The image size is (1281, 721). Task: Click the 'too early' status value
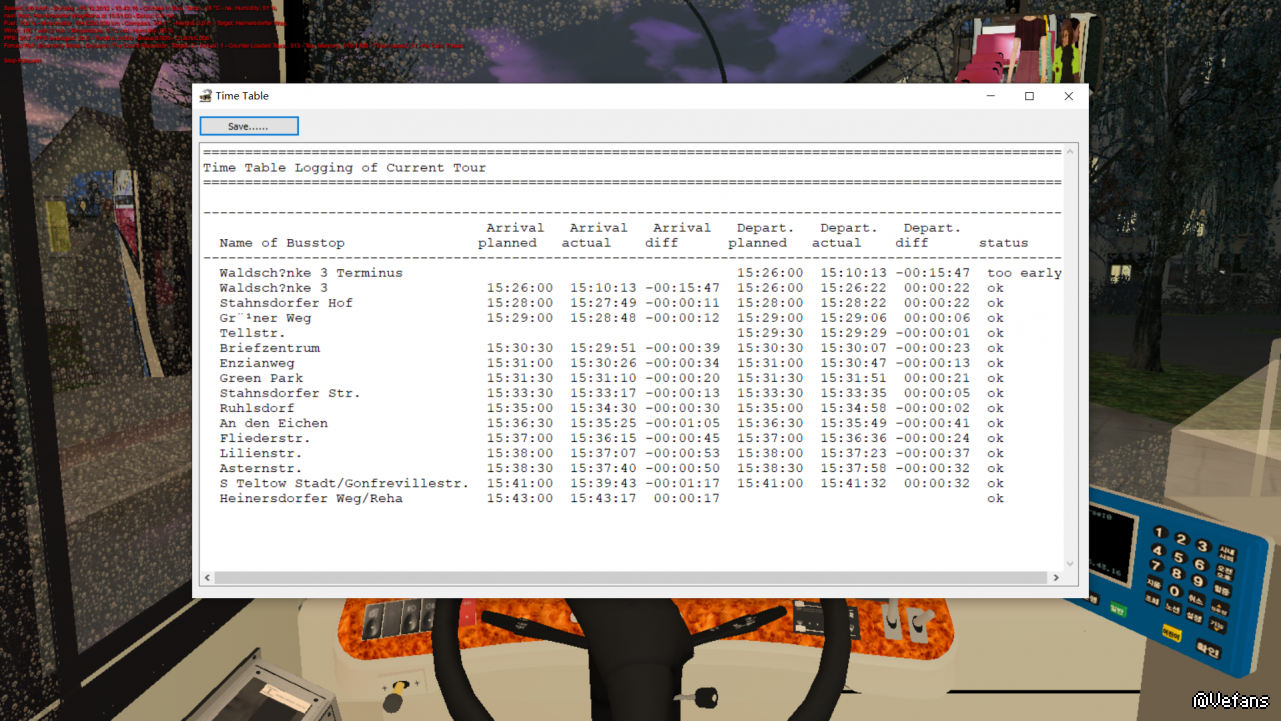(x=1024, y=273)
